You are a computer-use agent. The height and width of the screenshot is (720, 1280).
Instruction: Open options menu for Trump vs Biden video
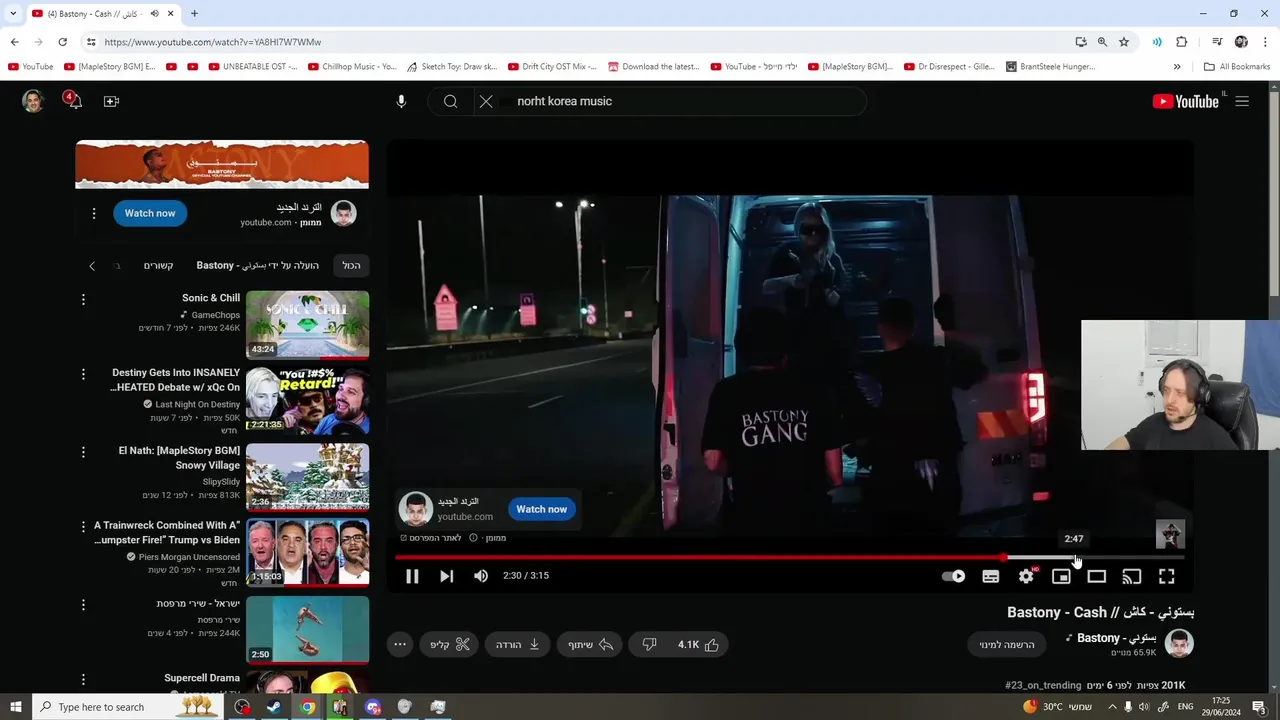[83, 526]
